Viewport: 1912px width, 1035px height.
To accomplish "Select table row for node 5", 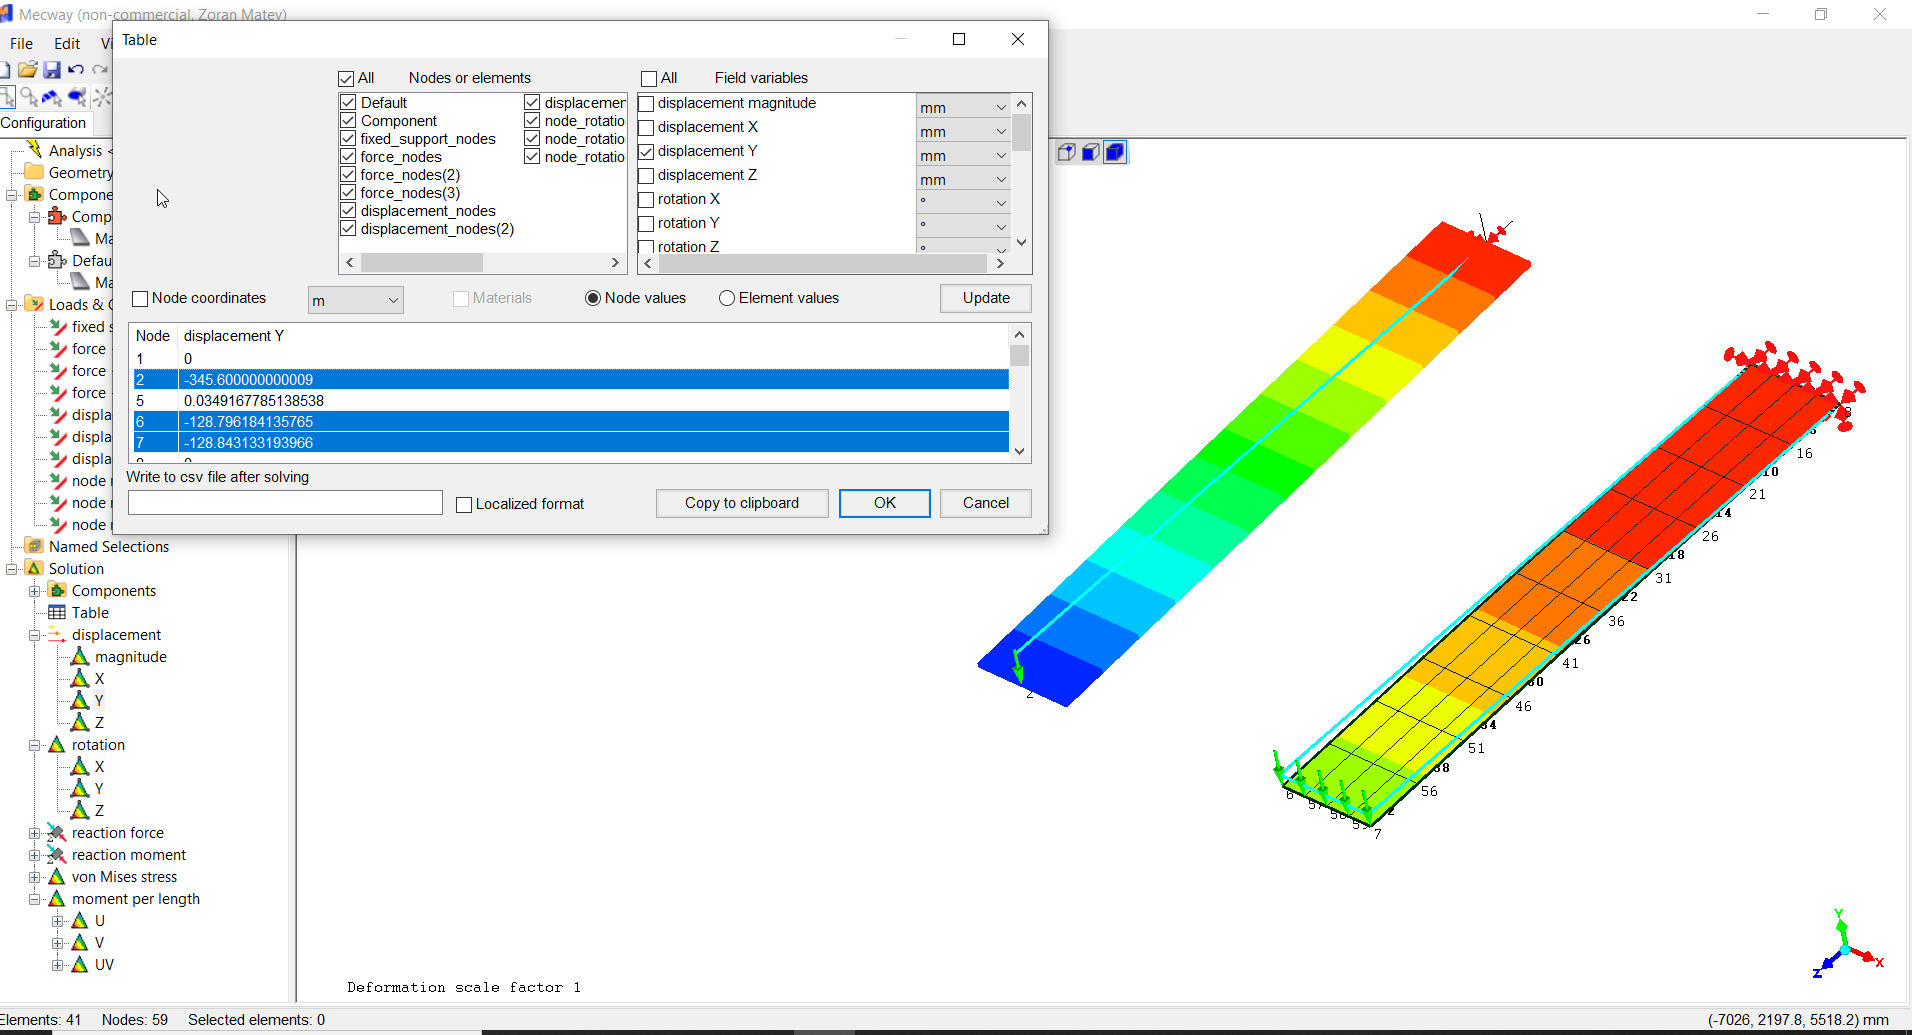I will click(571, 401).
